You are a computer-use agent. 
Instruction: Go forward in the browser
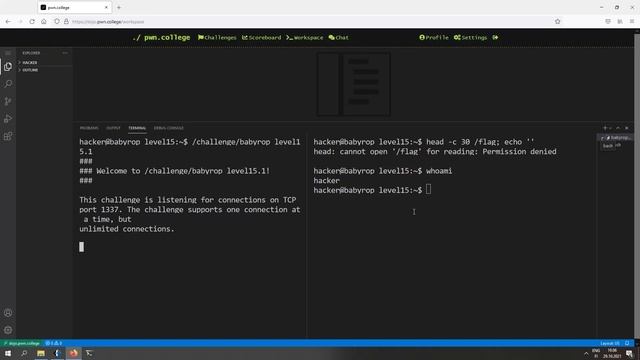click(x=20, y=22)
